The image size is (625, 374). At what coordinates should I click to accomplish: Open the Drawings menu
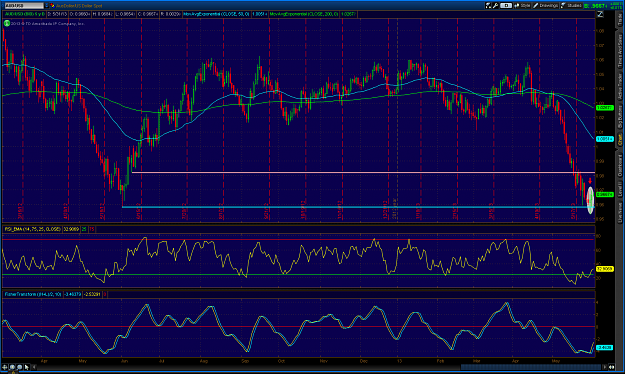coord(545,5)
